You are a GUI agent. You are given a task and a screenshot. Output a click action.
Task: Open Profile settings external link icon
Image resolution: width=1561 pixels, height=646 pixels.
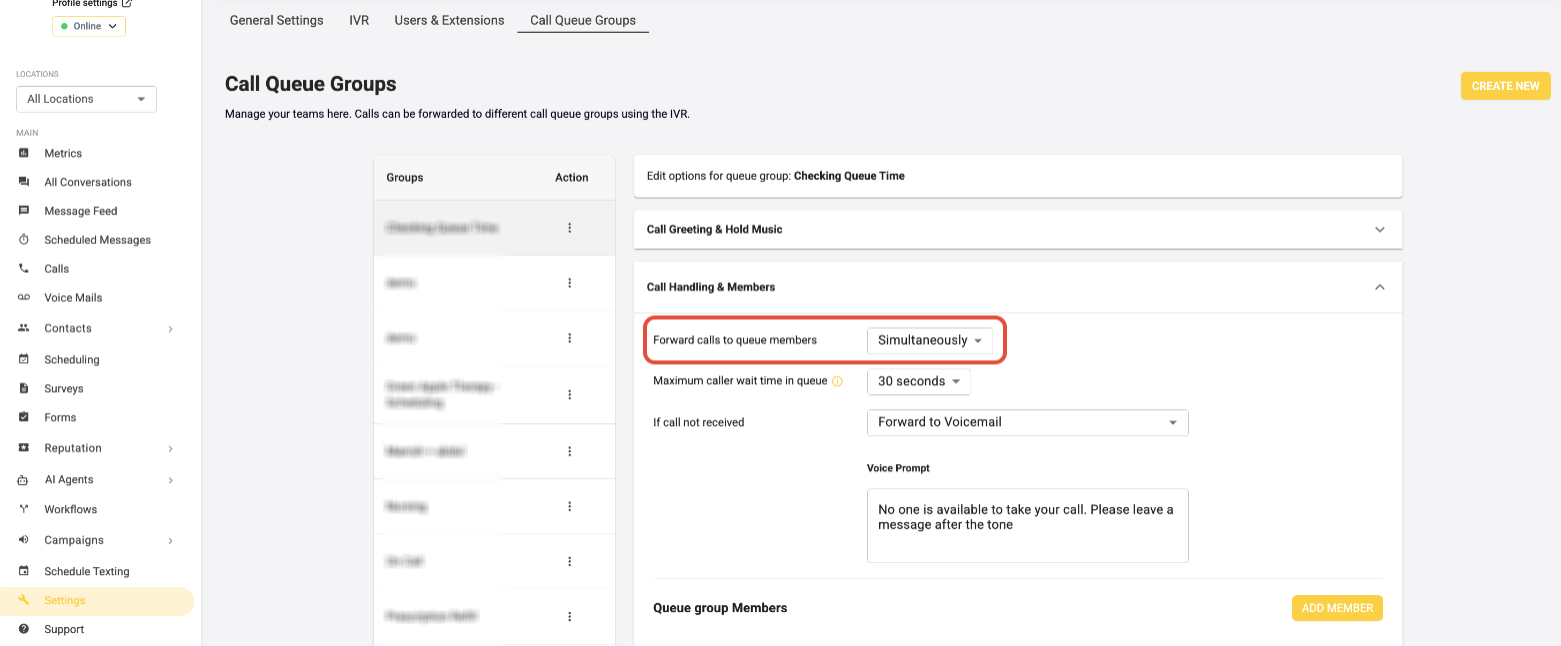point(126,4)
